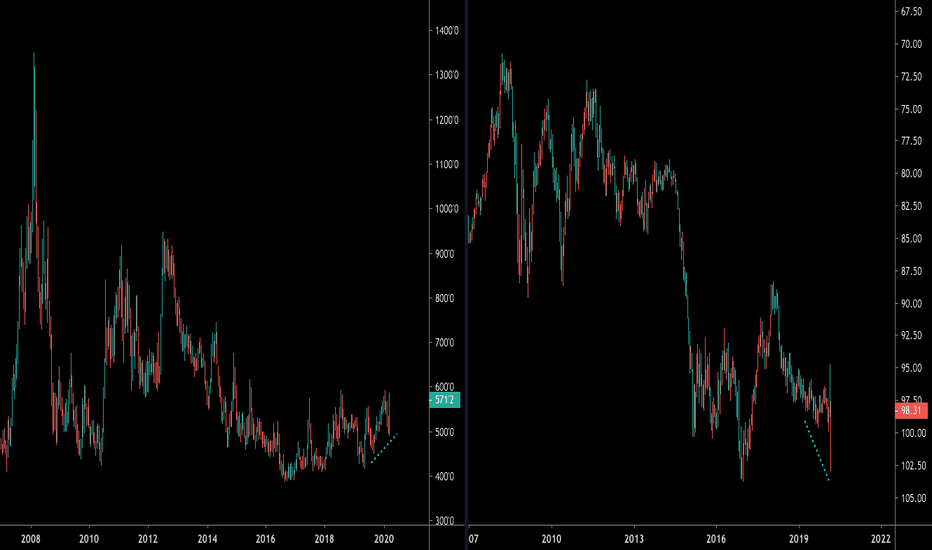Screen dimensions: 932x550
Task: Click the 1400'0 price axis label
Action: pyautogui.click(x=447, y=30)
